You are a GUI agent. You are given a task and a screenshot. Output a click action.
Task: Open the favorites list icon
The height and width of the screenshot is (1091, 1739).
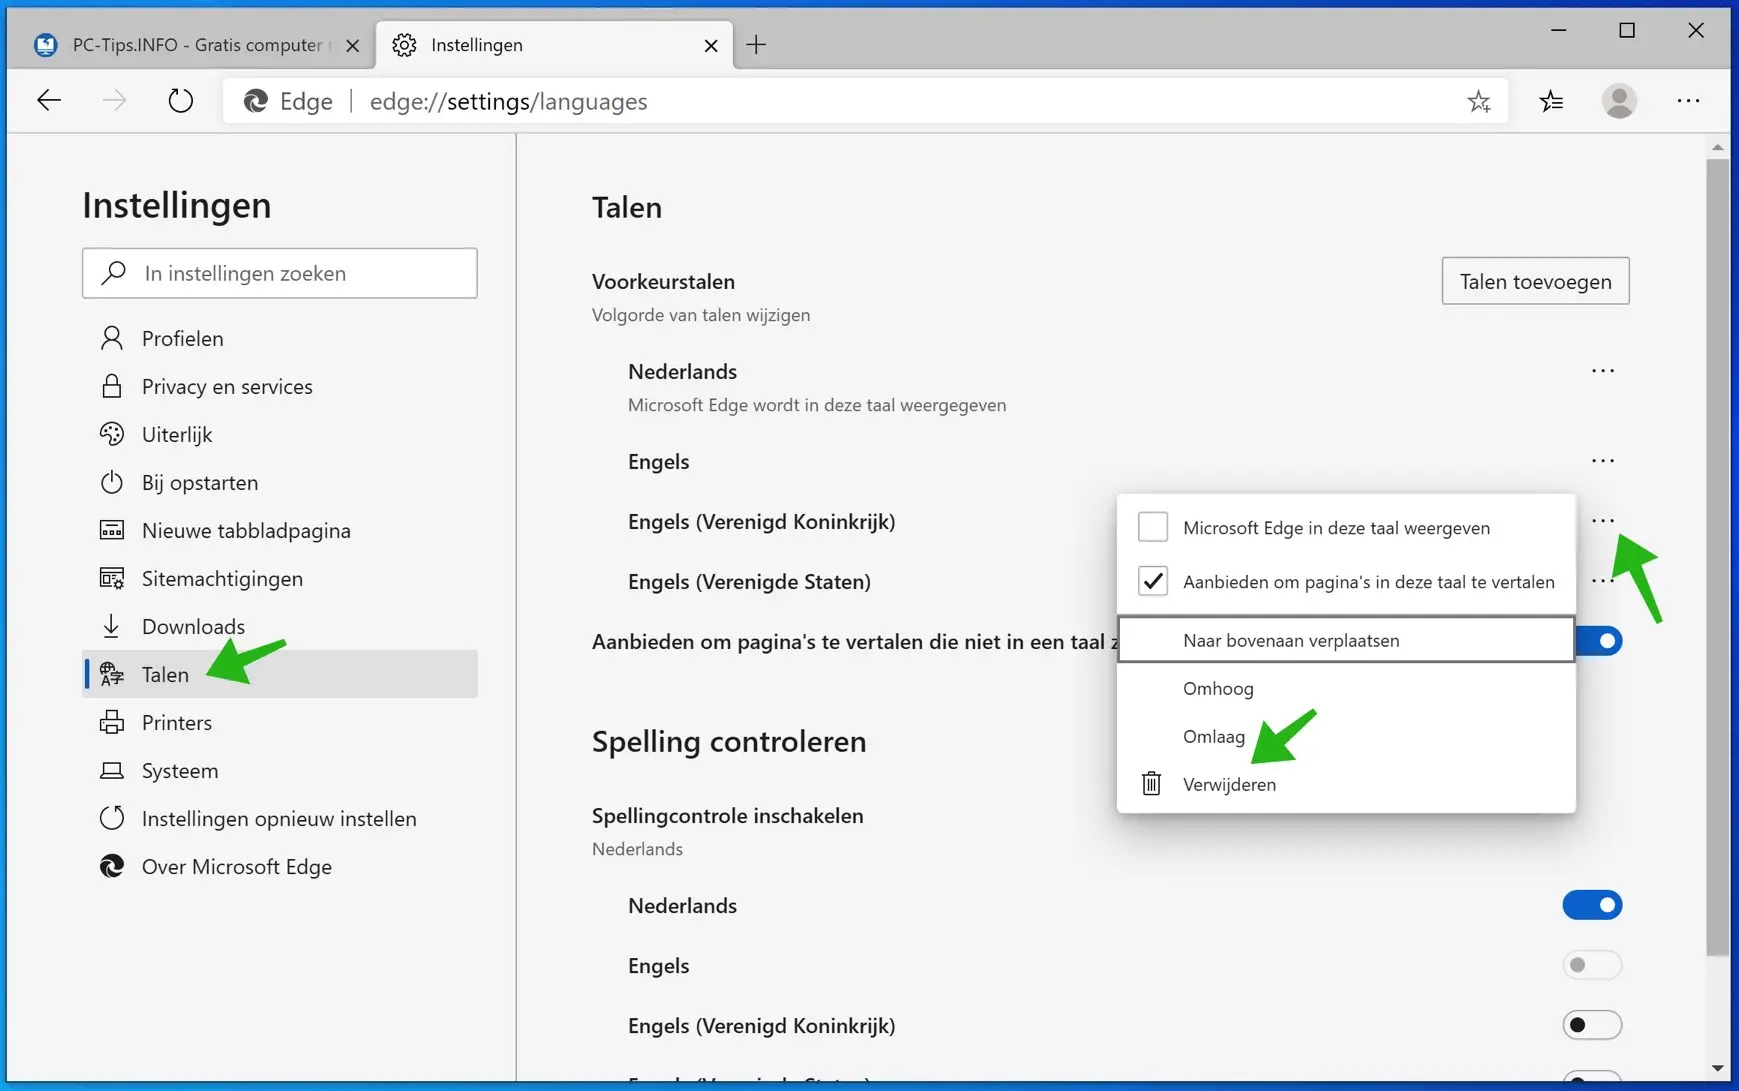[x=1551, y=101]
